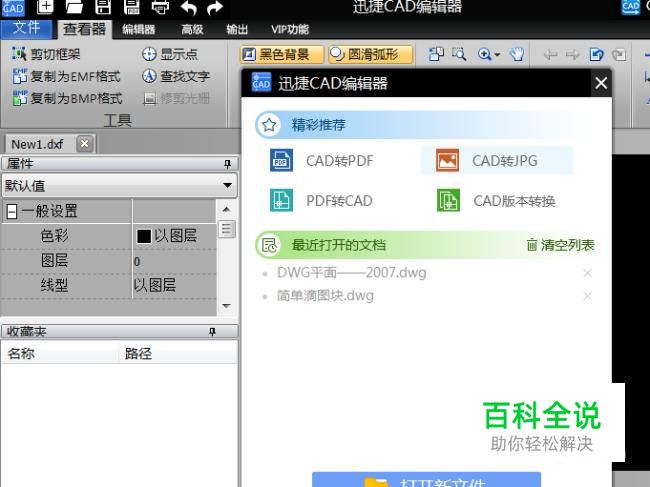Image resolution: width=650 pixels, height=487 pixels.
Task: Click the new file icon in the title bar
Action: pyautogui.click(x=45, y=6)
